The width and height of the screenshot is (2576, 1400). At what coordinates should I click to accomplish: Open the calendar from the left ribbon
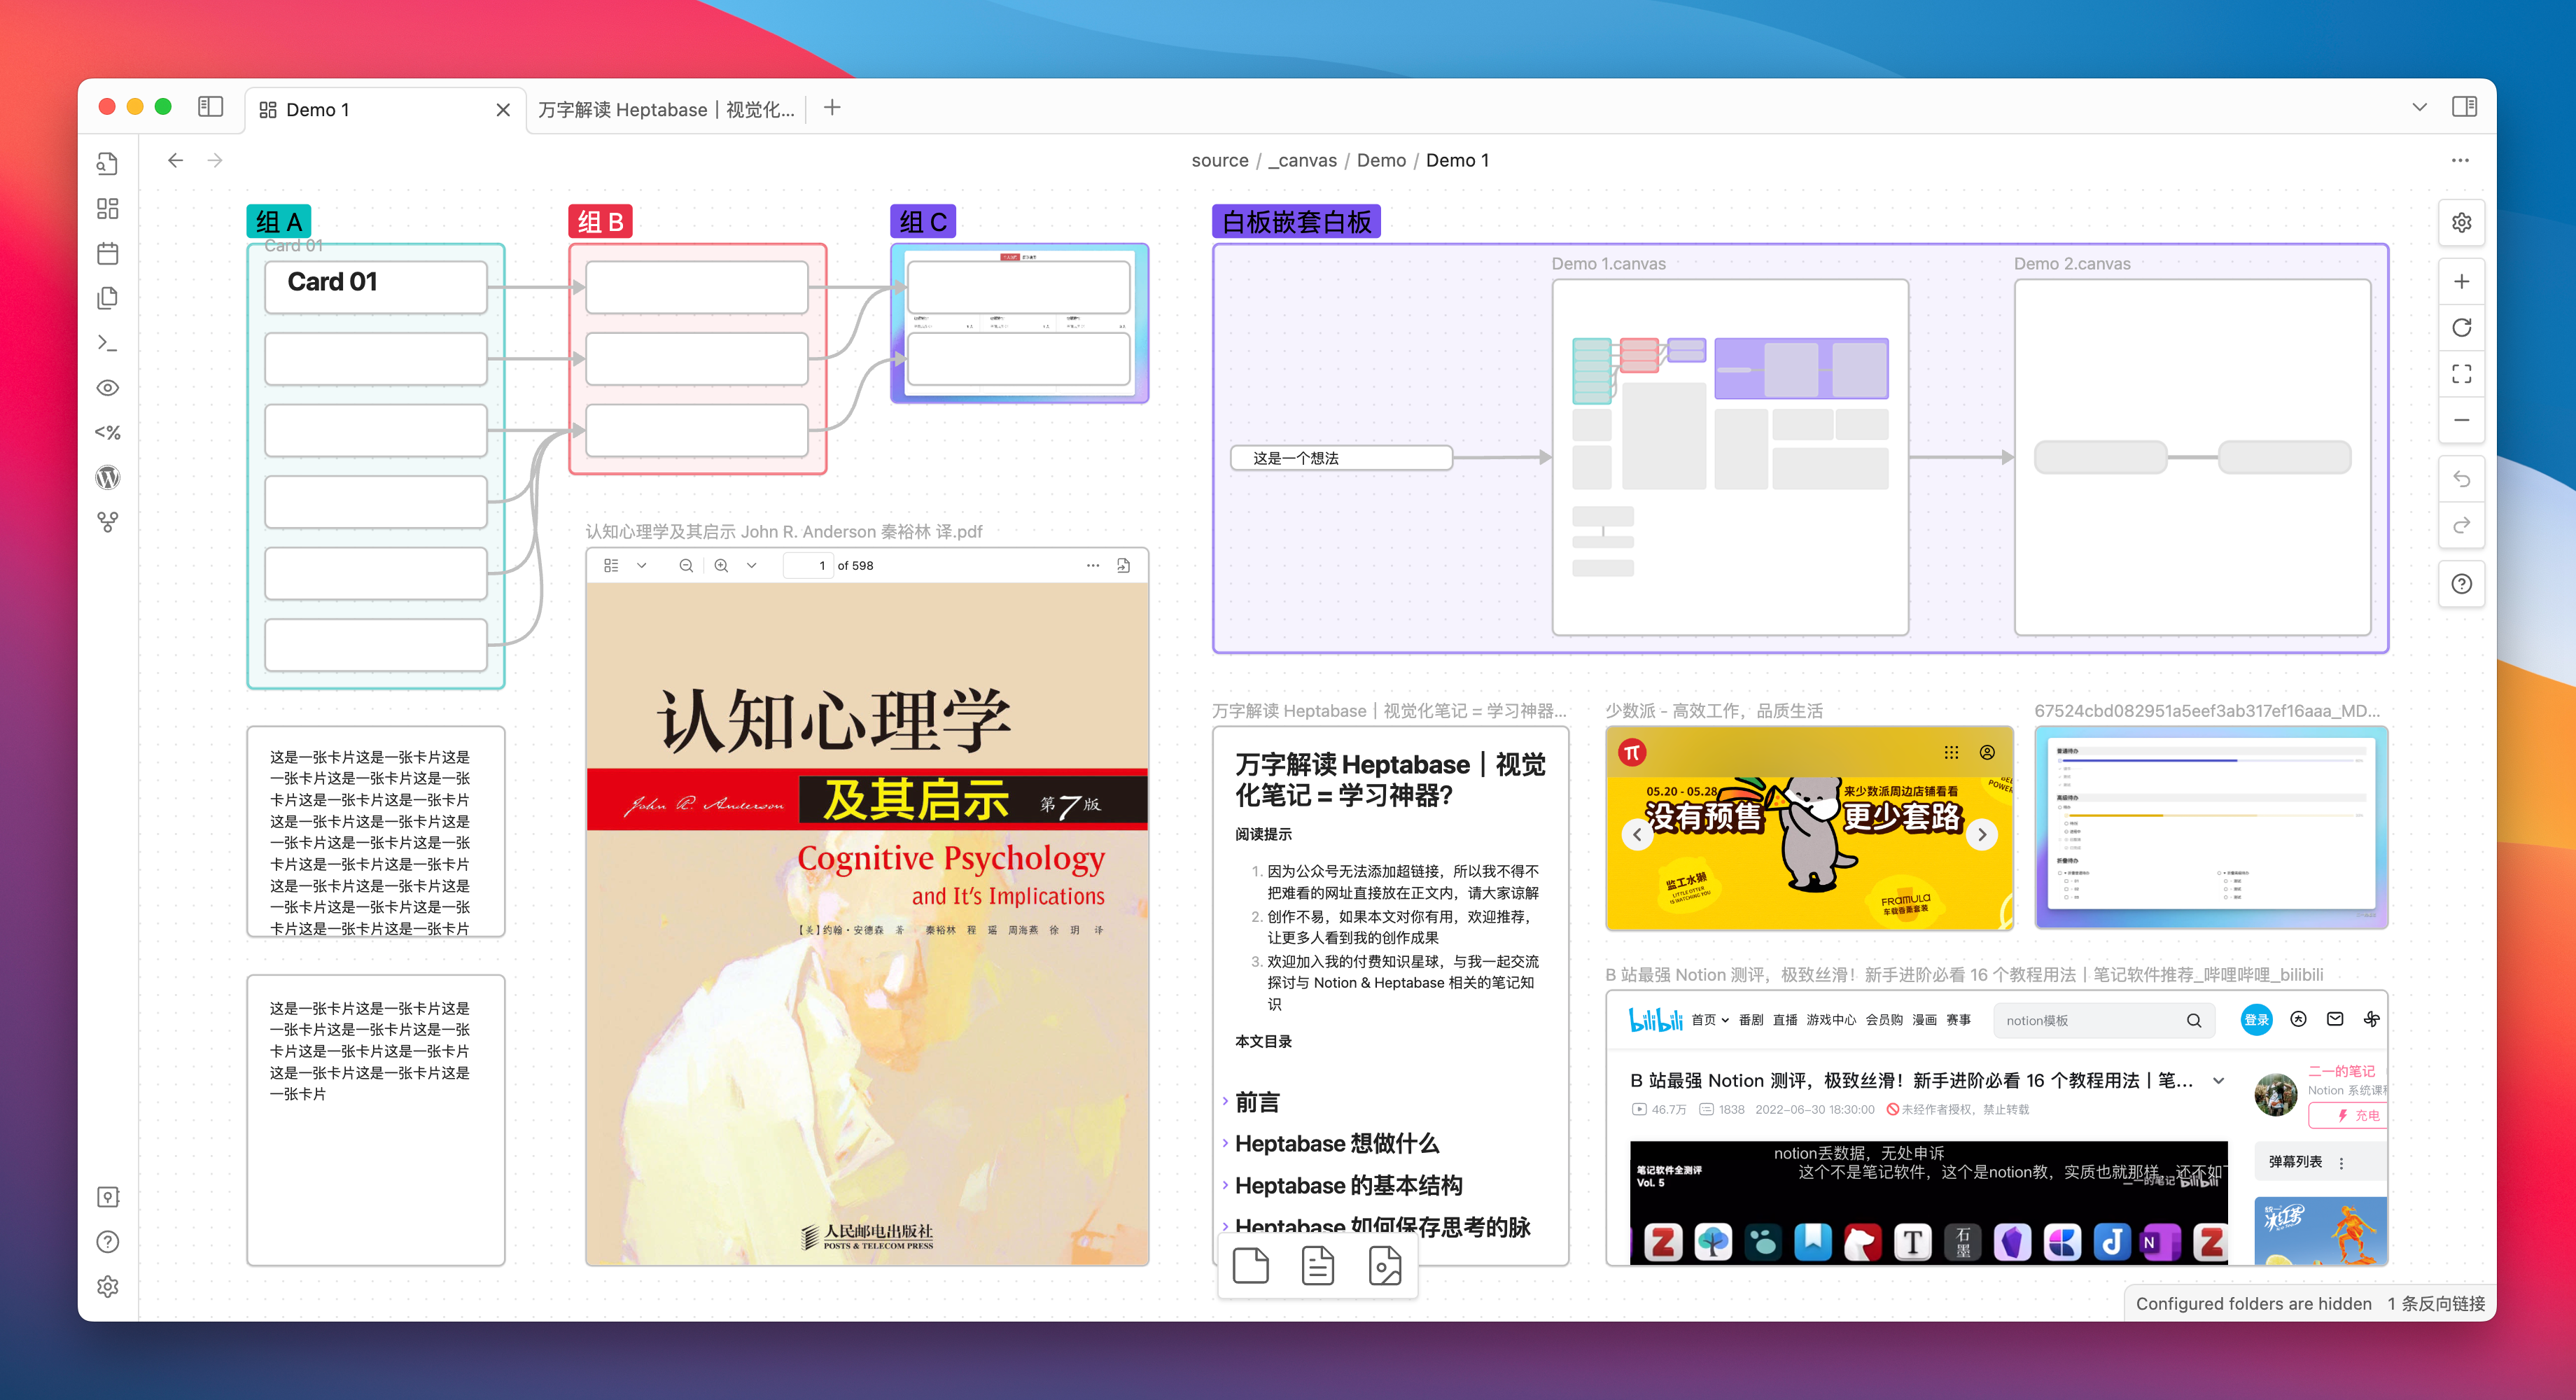[108, 253]
